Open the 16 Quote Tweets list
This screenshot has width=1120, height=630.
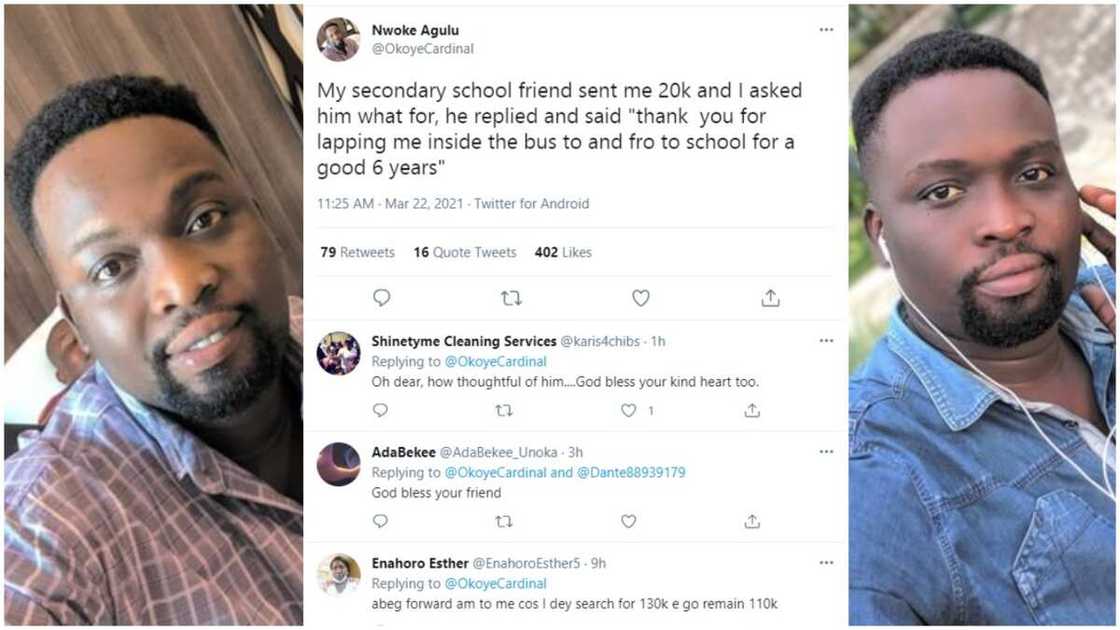tap(465, 252)
